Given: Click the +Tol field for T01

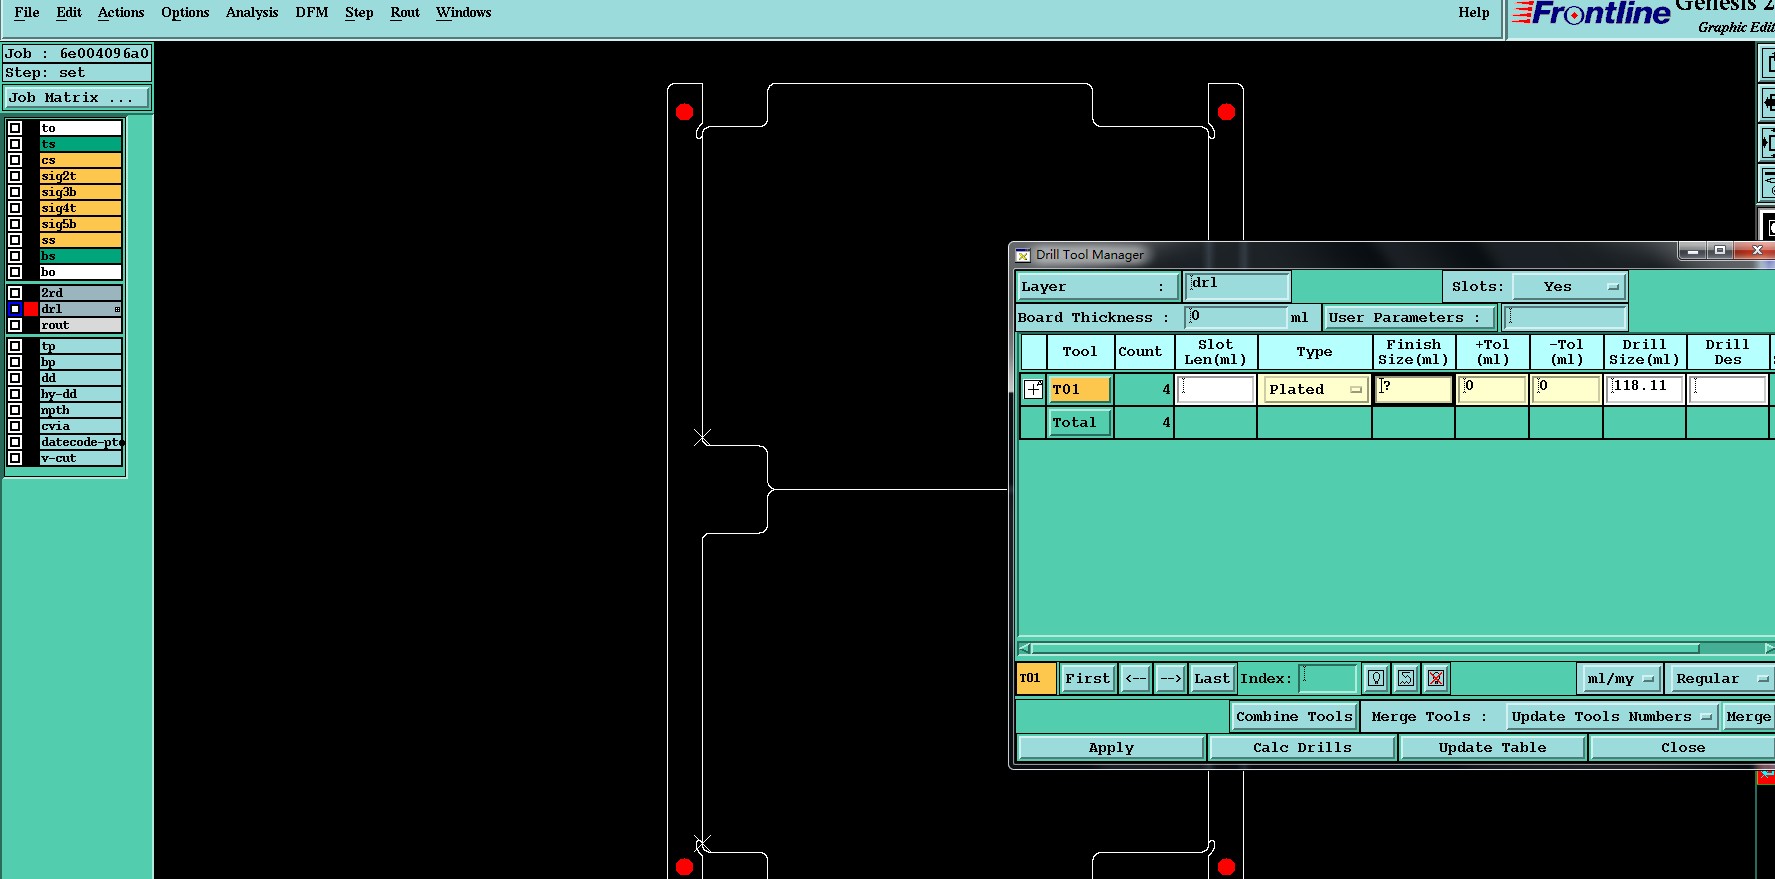Looking at the screenshot, I should (1492, 389).
